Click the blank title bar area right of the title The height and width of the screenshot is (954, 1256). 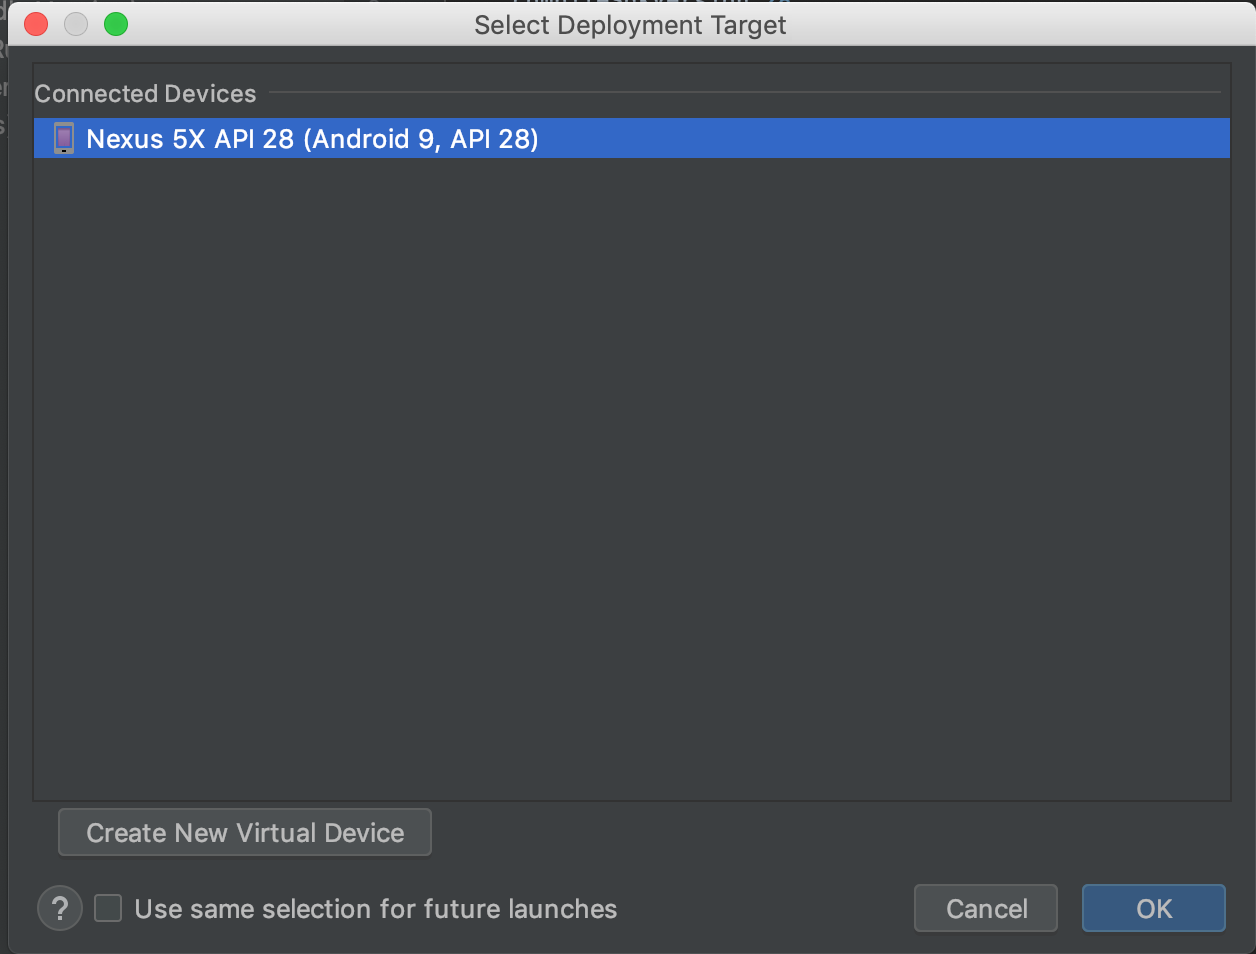(x=1000, y=25)
